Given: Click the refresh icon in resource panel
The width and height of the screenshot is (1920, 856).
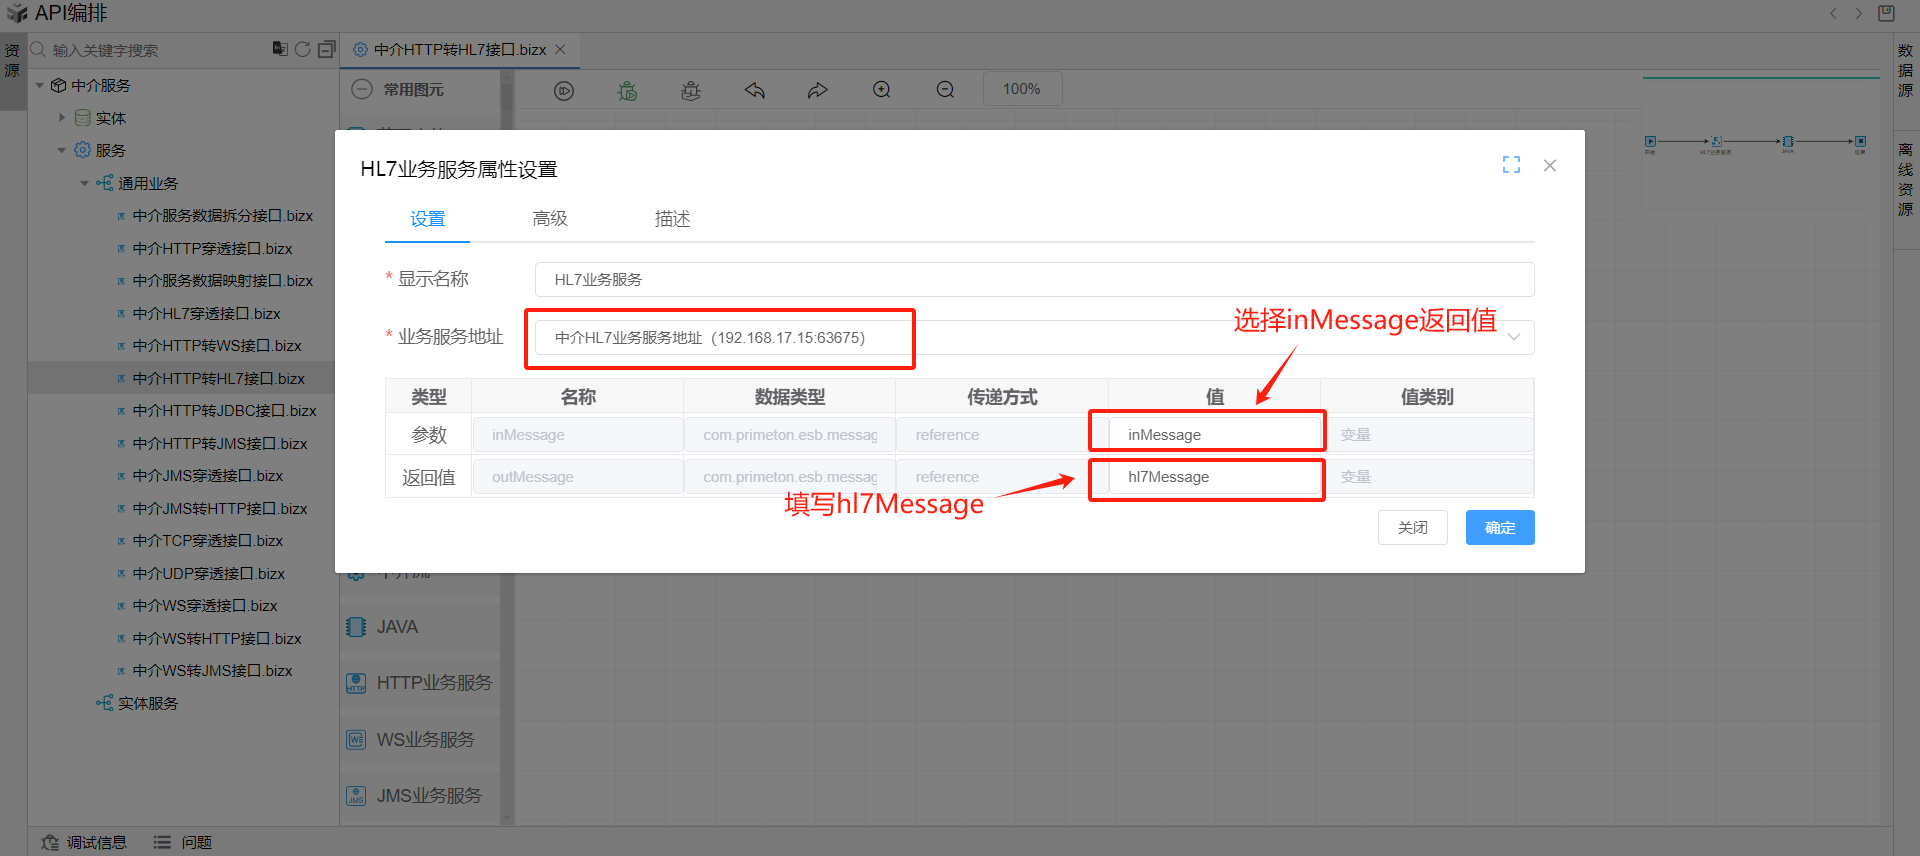Looking at the screenshot, I should [302, 49].
